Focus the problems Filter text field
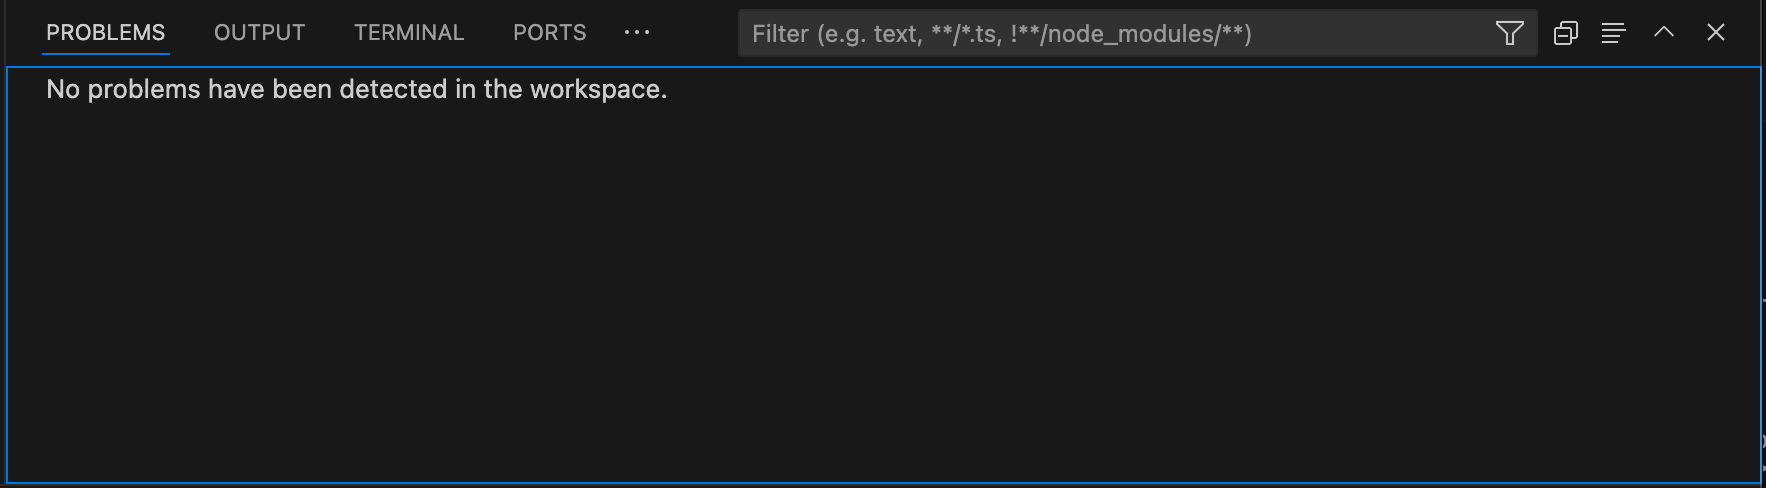The image size is (1766, 488). pyautogui.click(x=1110, y=34)
